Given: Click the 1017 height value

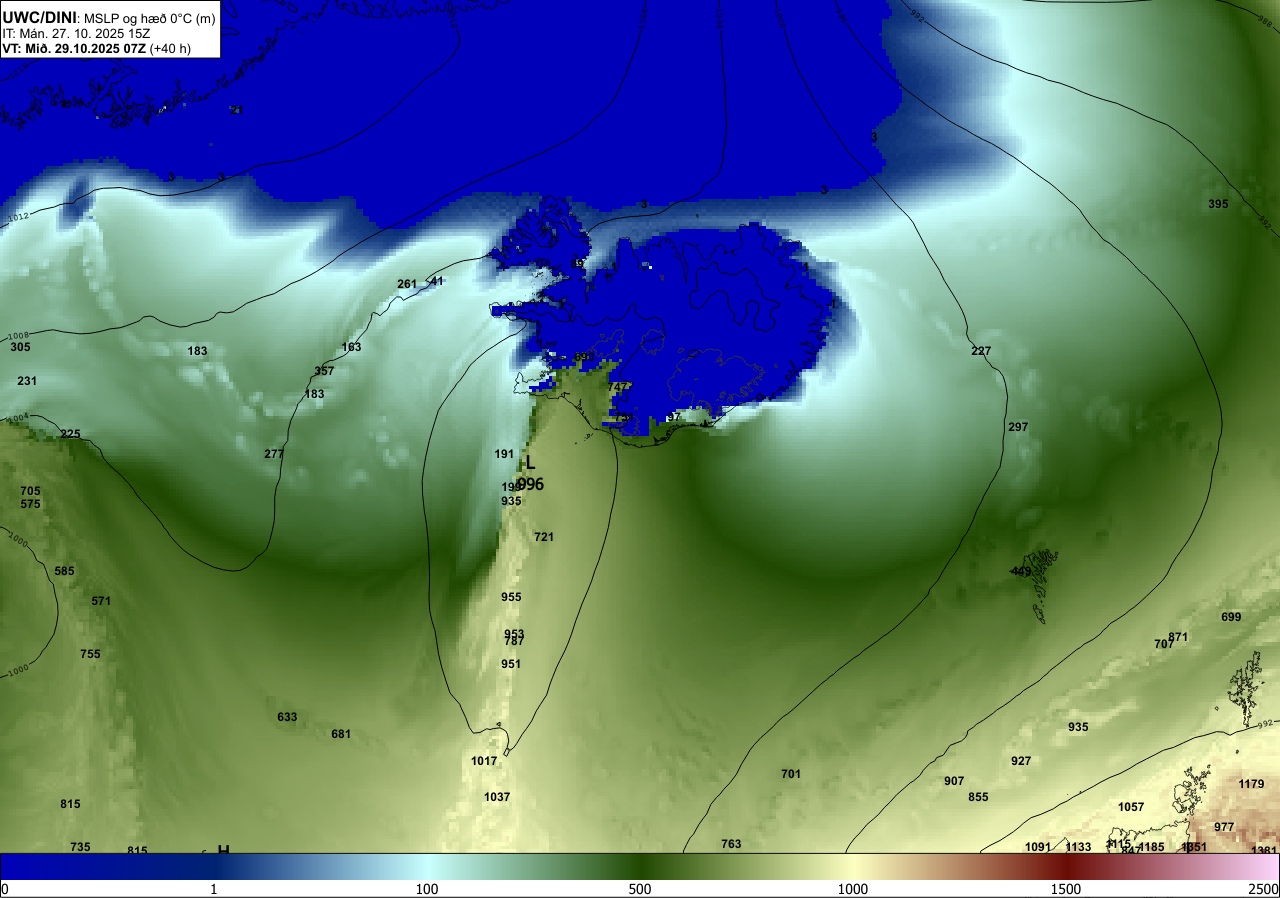Looking at the screenshot, I should pyautogui.click(x=484, y=761).
